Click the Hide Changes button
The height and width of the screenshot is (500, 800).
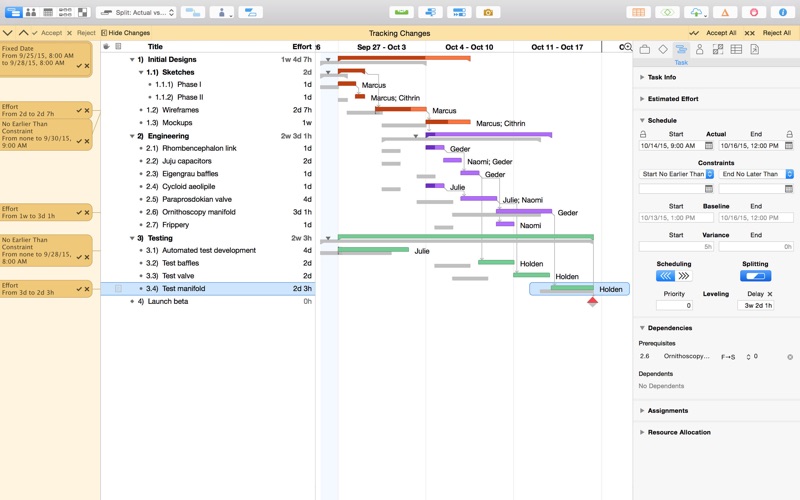click(x=126, y=33)
